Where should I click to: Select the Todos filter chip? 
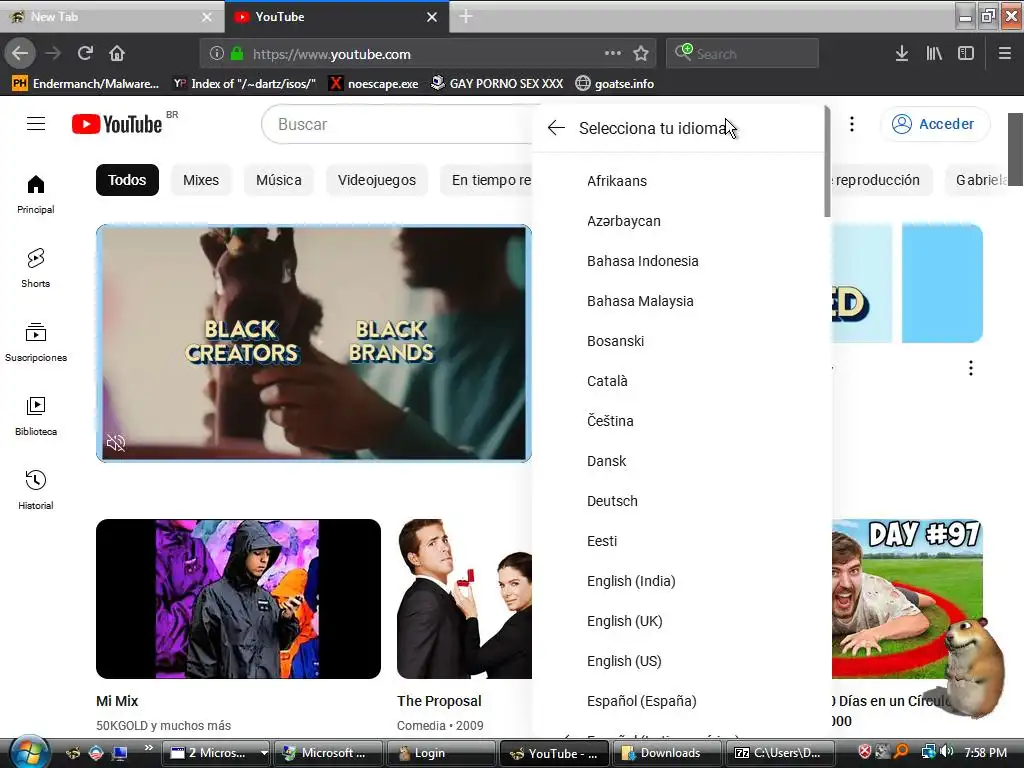click(127, 180)
